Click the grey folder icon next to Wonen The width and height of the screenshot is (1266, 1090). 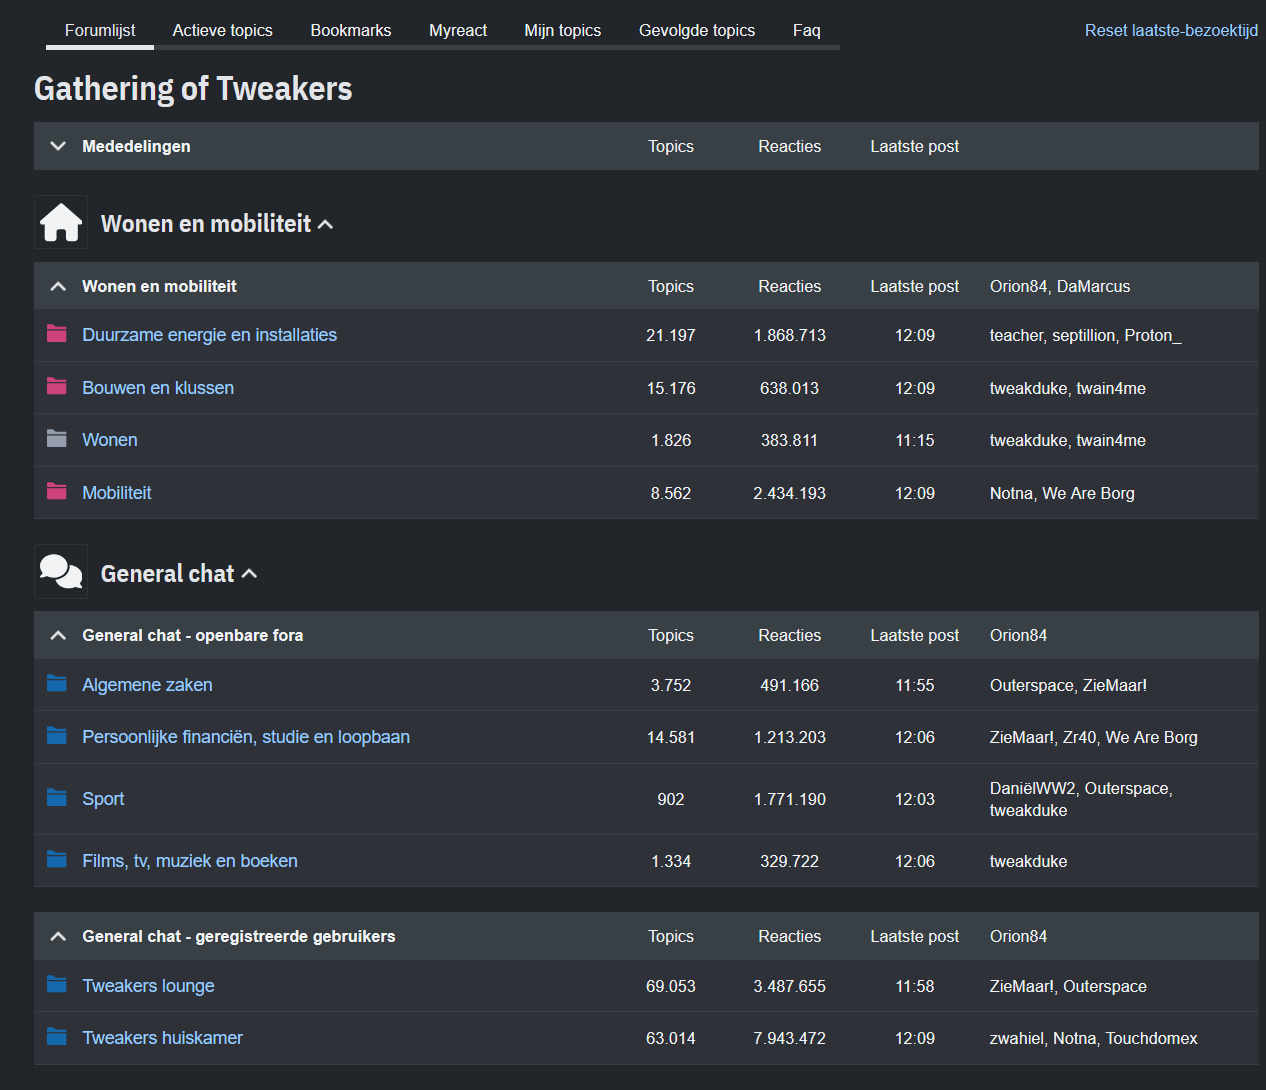click(x=57, y=439)
